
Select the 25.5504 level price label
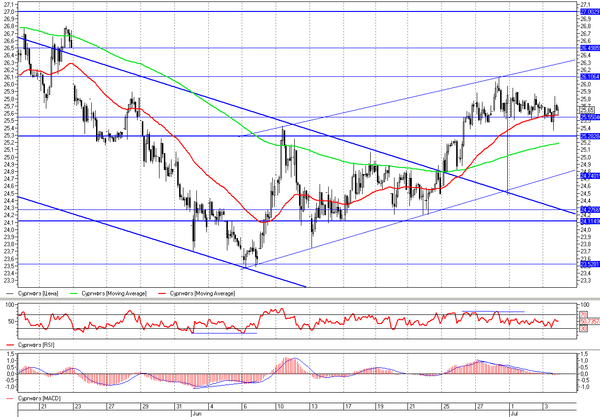tap(590, 117)
